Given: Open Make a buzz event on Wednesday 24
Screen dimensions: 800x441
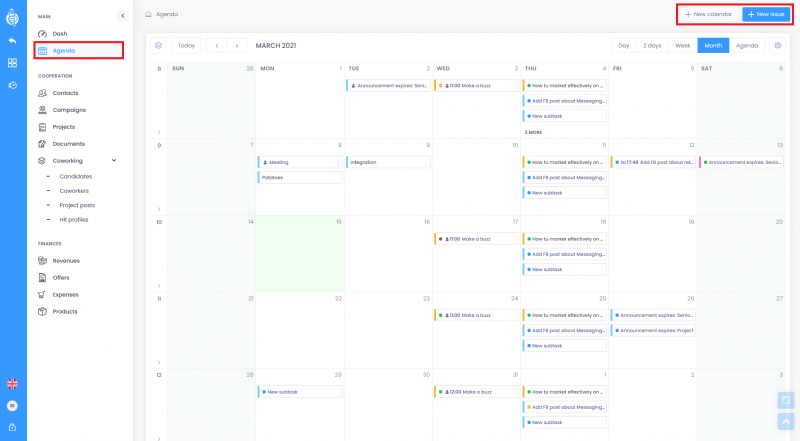Looking at the screenshot, I should [477, 315].
